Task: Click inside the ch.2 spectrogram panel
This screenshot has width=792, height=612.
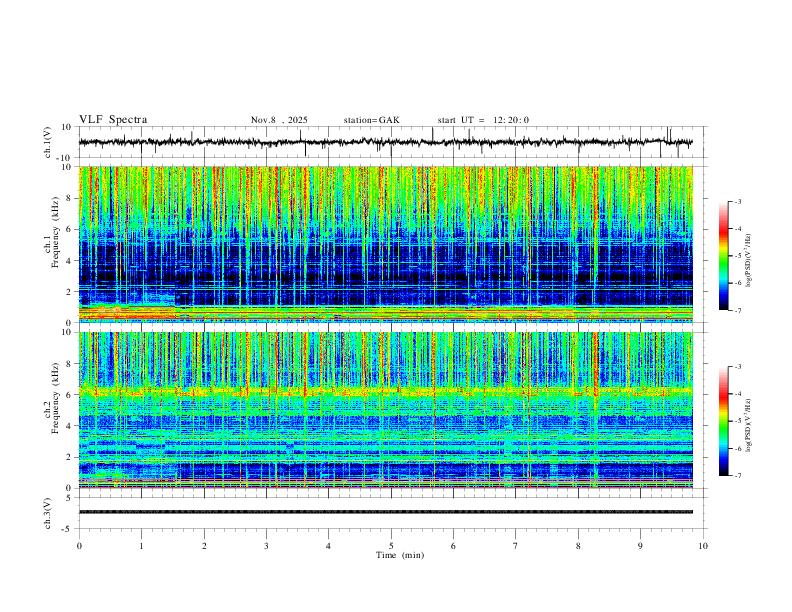Action: [386, 410]
